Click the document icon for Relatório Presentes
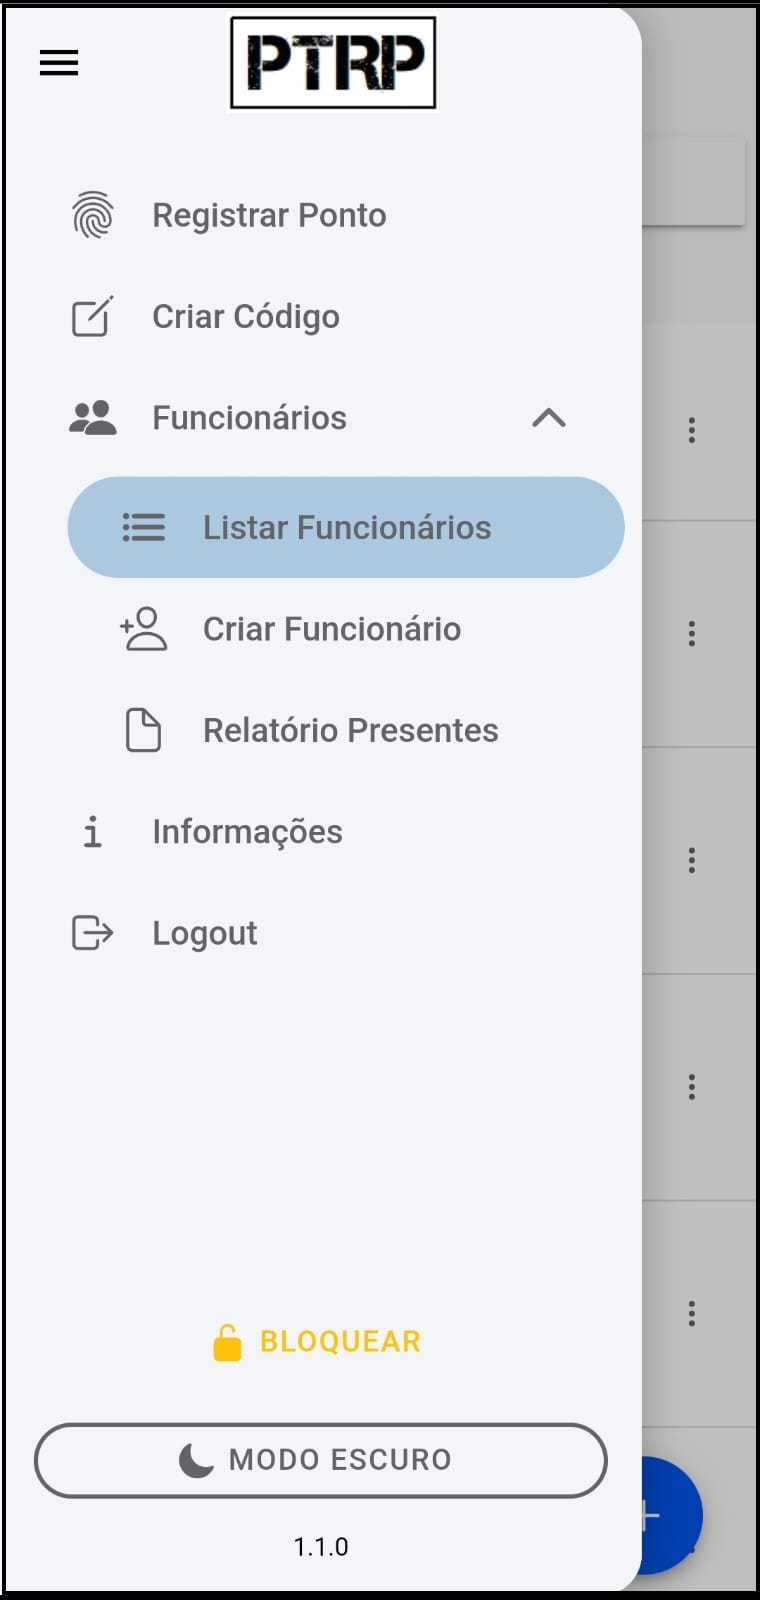This screenshot has height=1600, width=760. [x=143, y=730]
